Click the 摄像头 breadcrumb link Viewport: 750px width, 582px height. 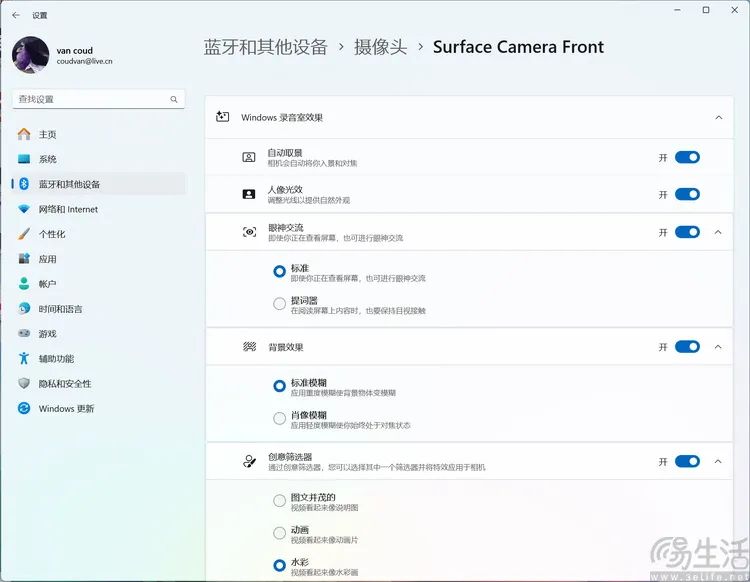pos(382,47)
